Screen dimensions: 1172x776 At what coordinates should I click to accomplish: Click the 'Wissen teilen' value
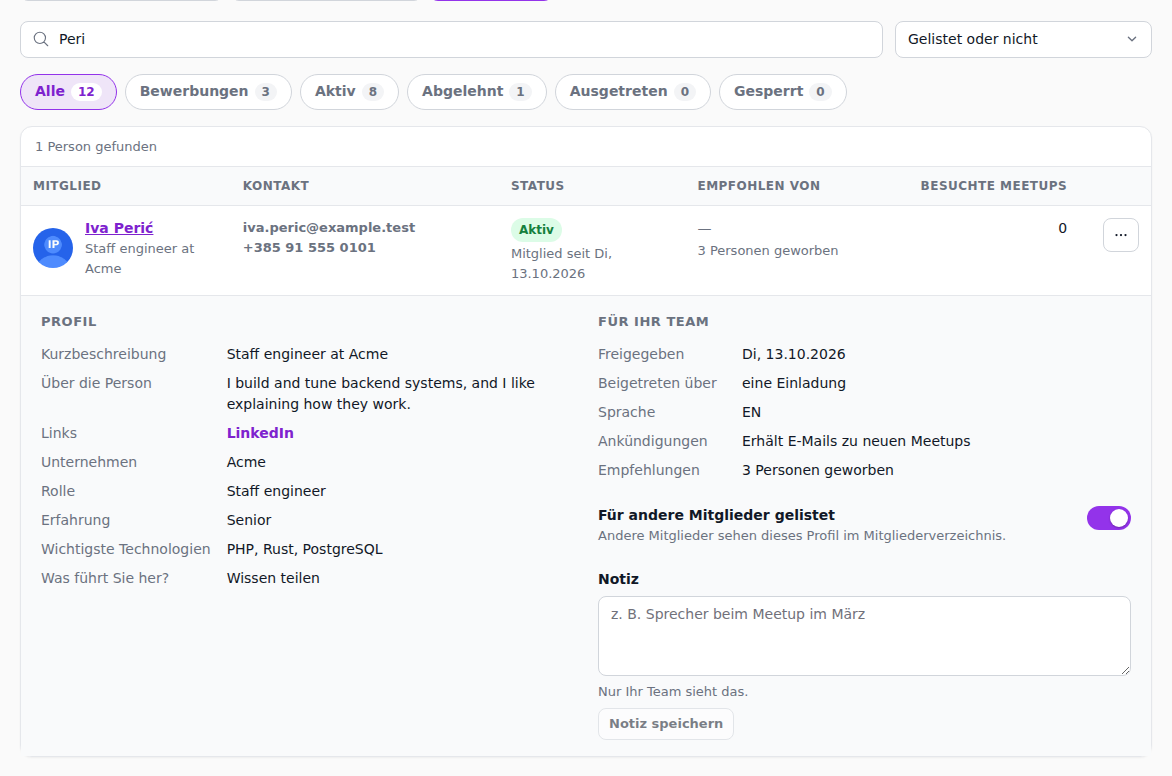(x=274, y=578)
